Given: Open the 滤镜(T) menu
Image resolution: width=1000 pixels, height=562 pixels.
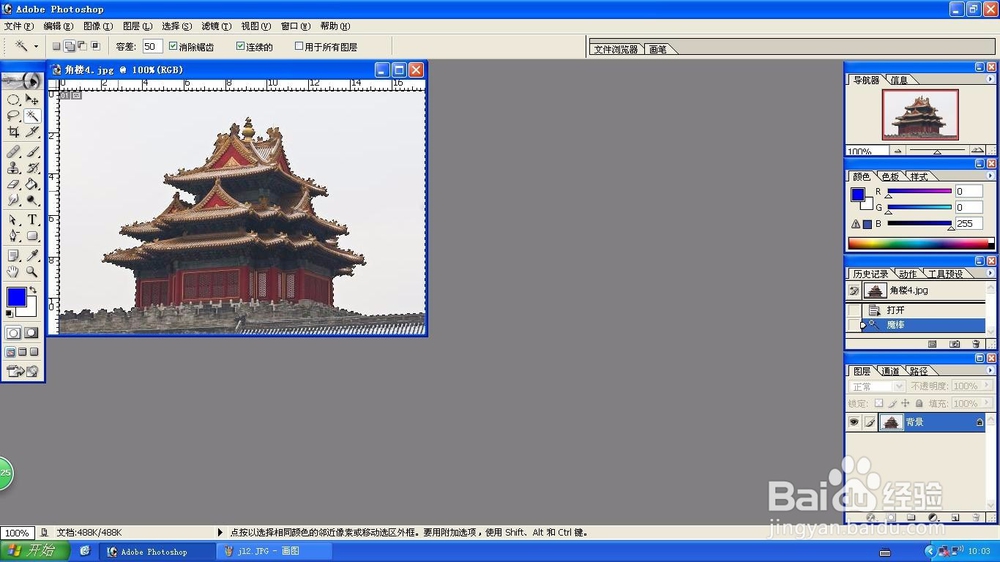Looking at the screenshot, I should [216, 26].
